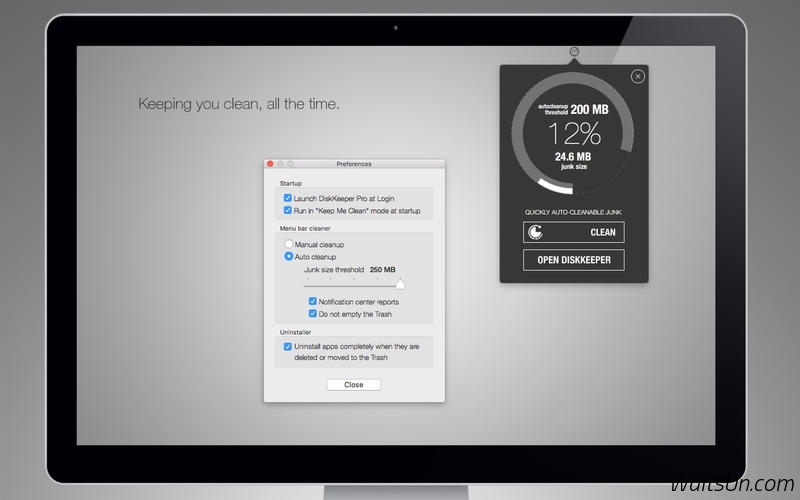Click the red close button of Preferences

(270, 164)
